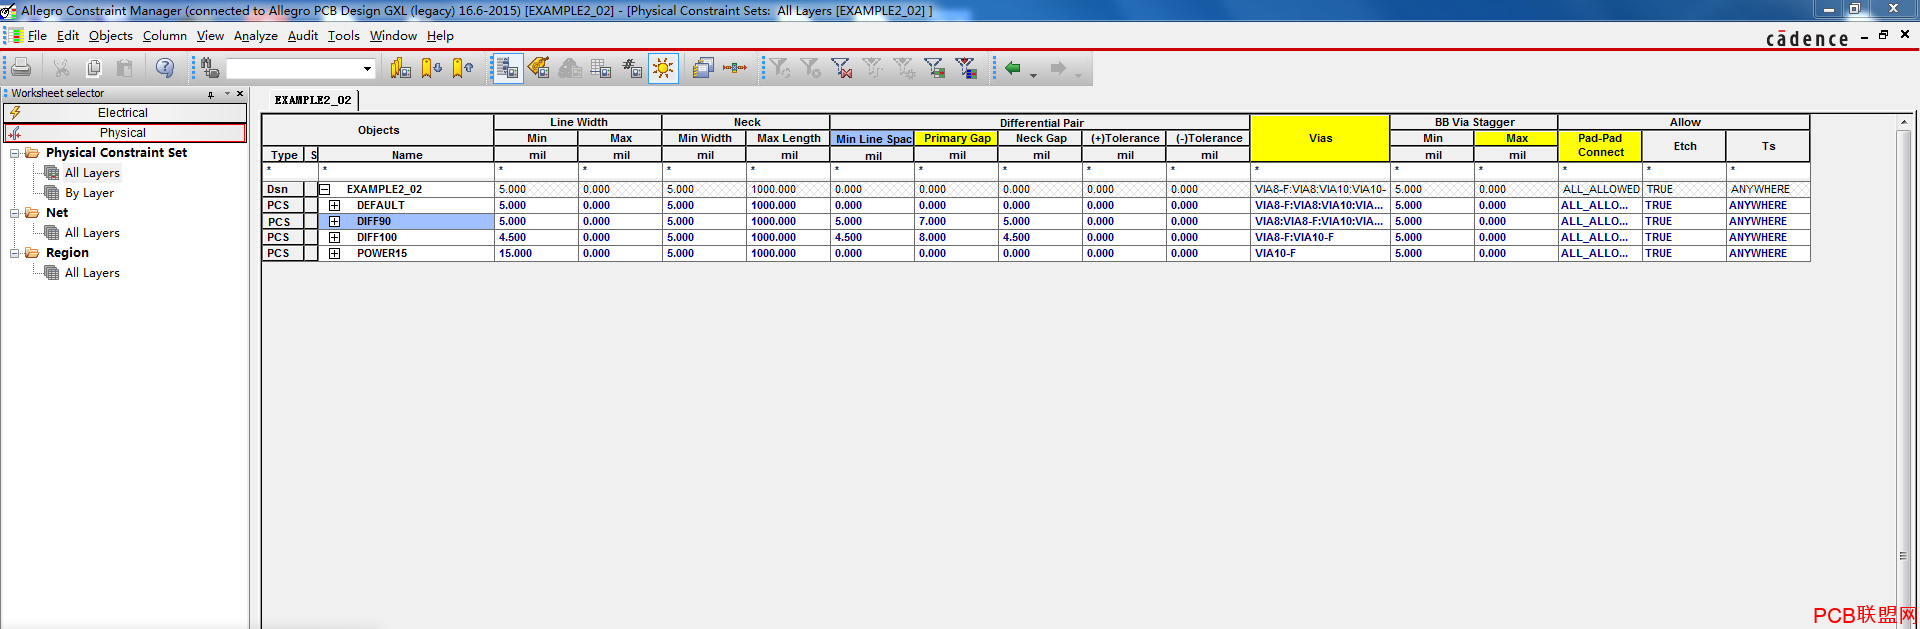Image resolution: width=1920 pixels, height=629 pixels.
Task: Click the Pad-Pad Connect column header
Action: (1600, 145)
